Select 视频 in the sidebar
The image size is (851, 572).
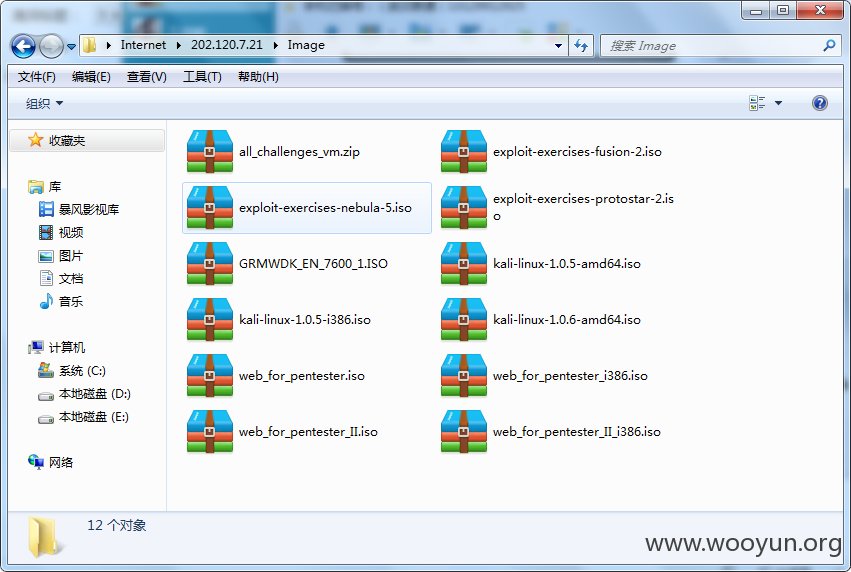[61, 232]
